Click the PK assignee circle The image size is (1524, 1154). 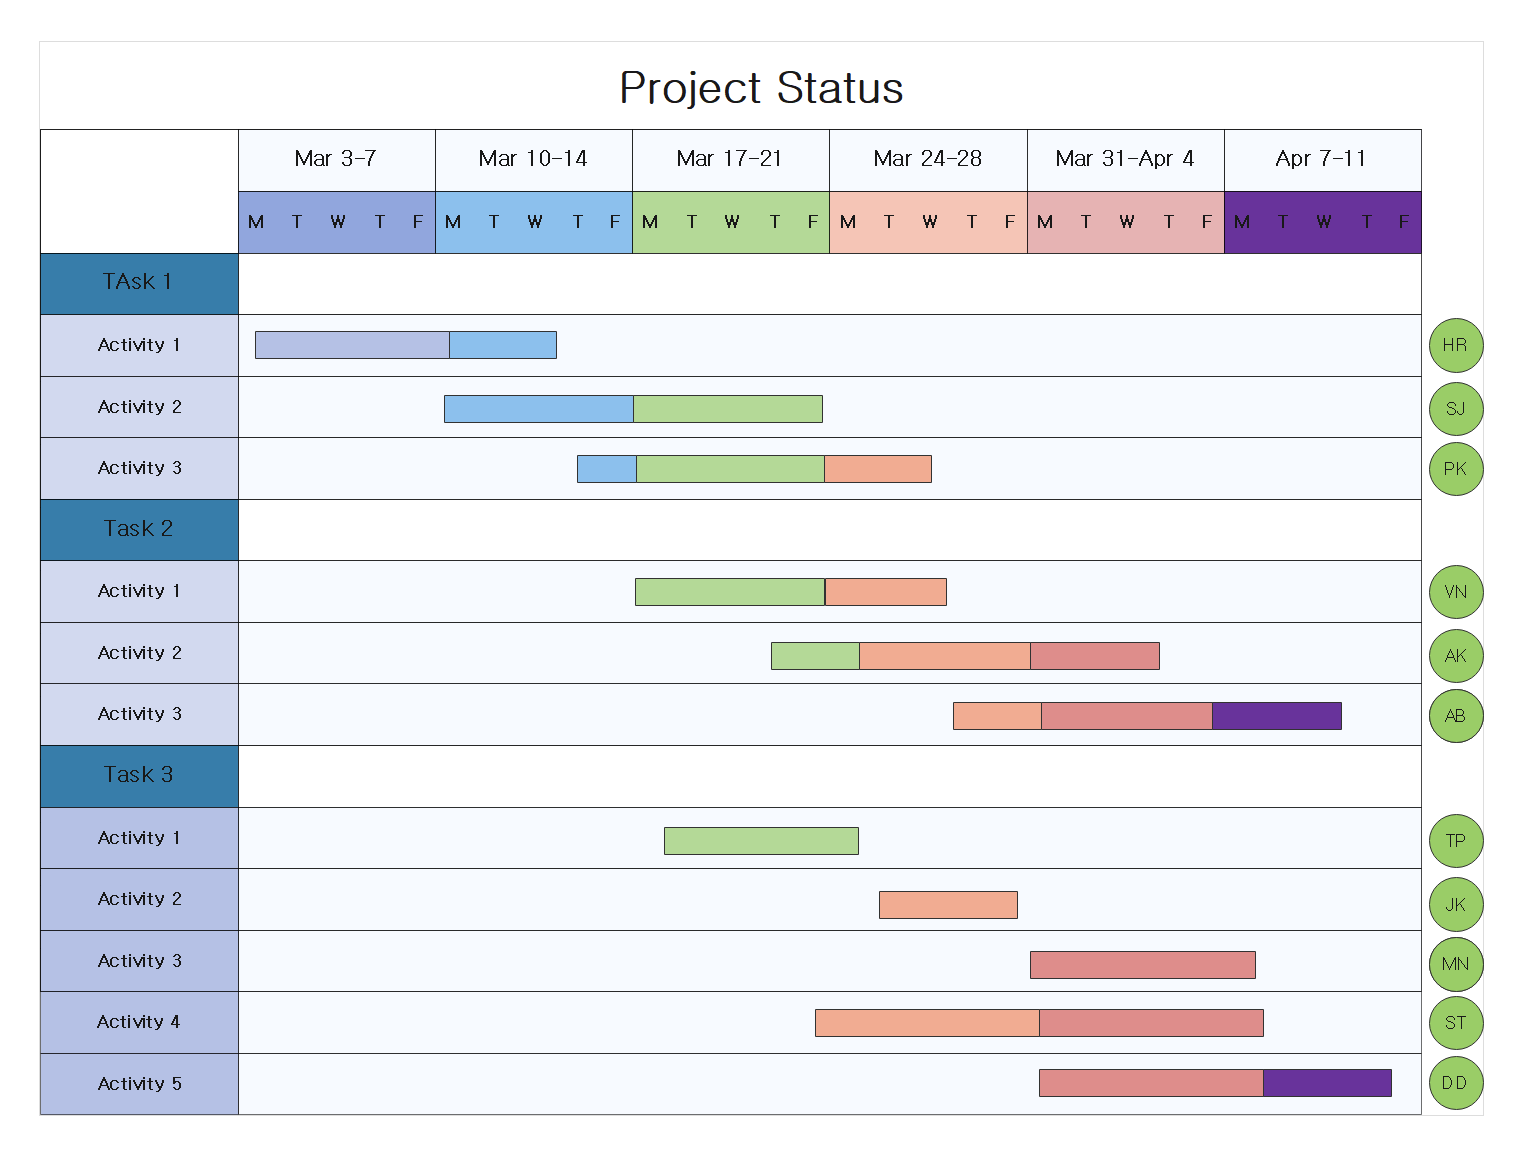(x=1455, y=469)
